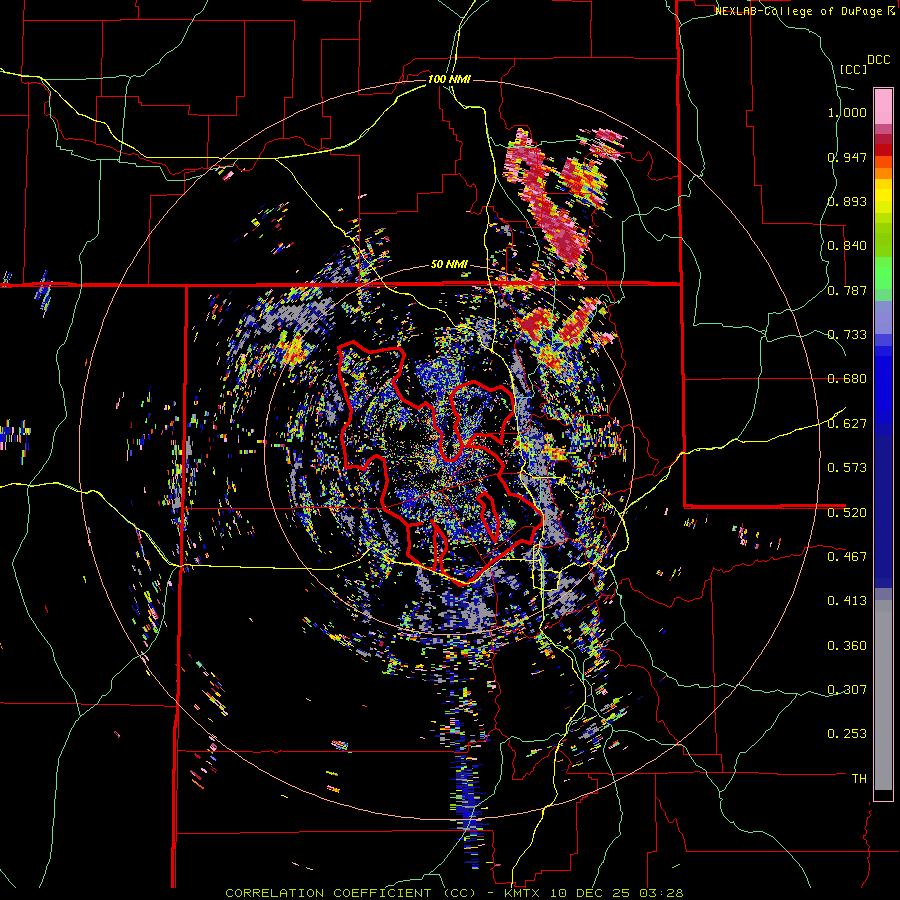Select the 0.307 scale value
This screenshot has height=900, width=900.
pos(847,689)
